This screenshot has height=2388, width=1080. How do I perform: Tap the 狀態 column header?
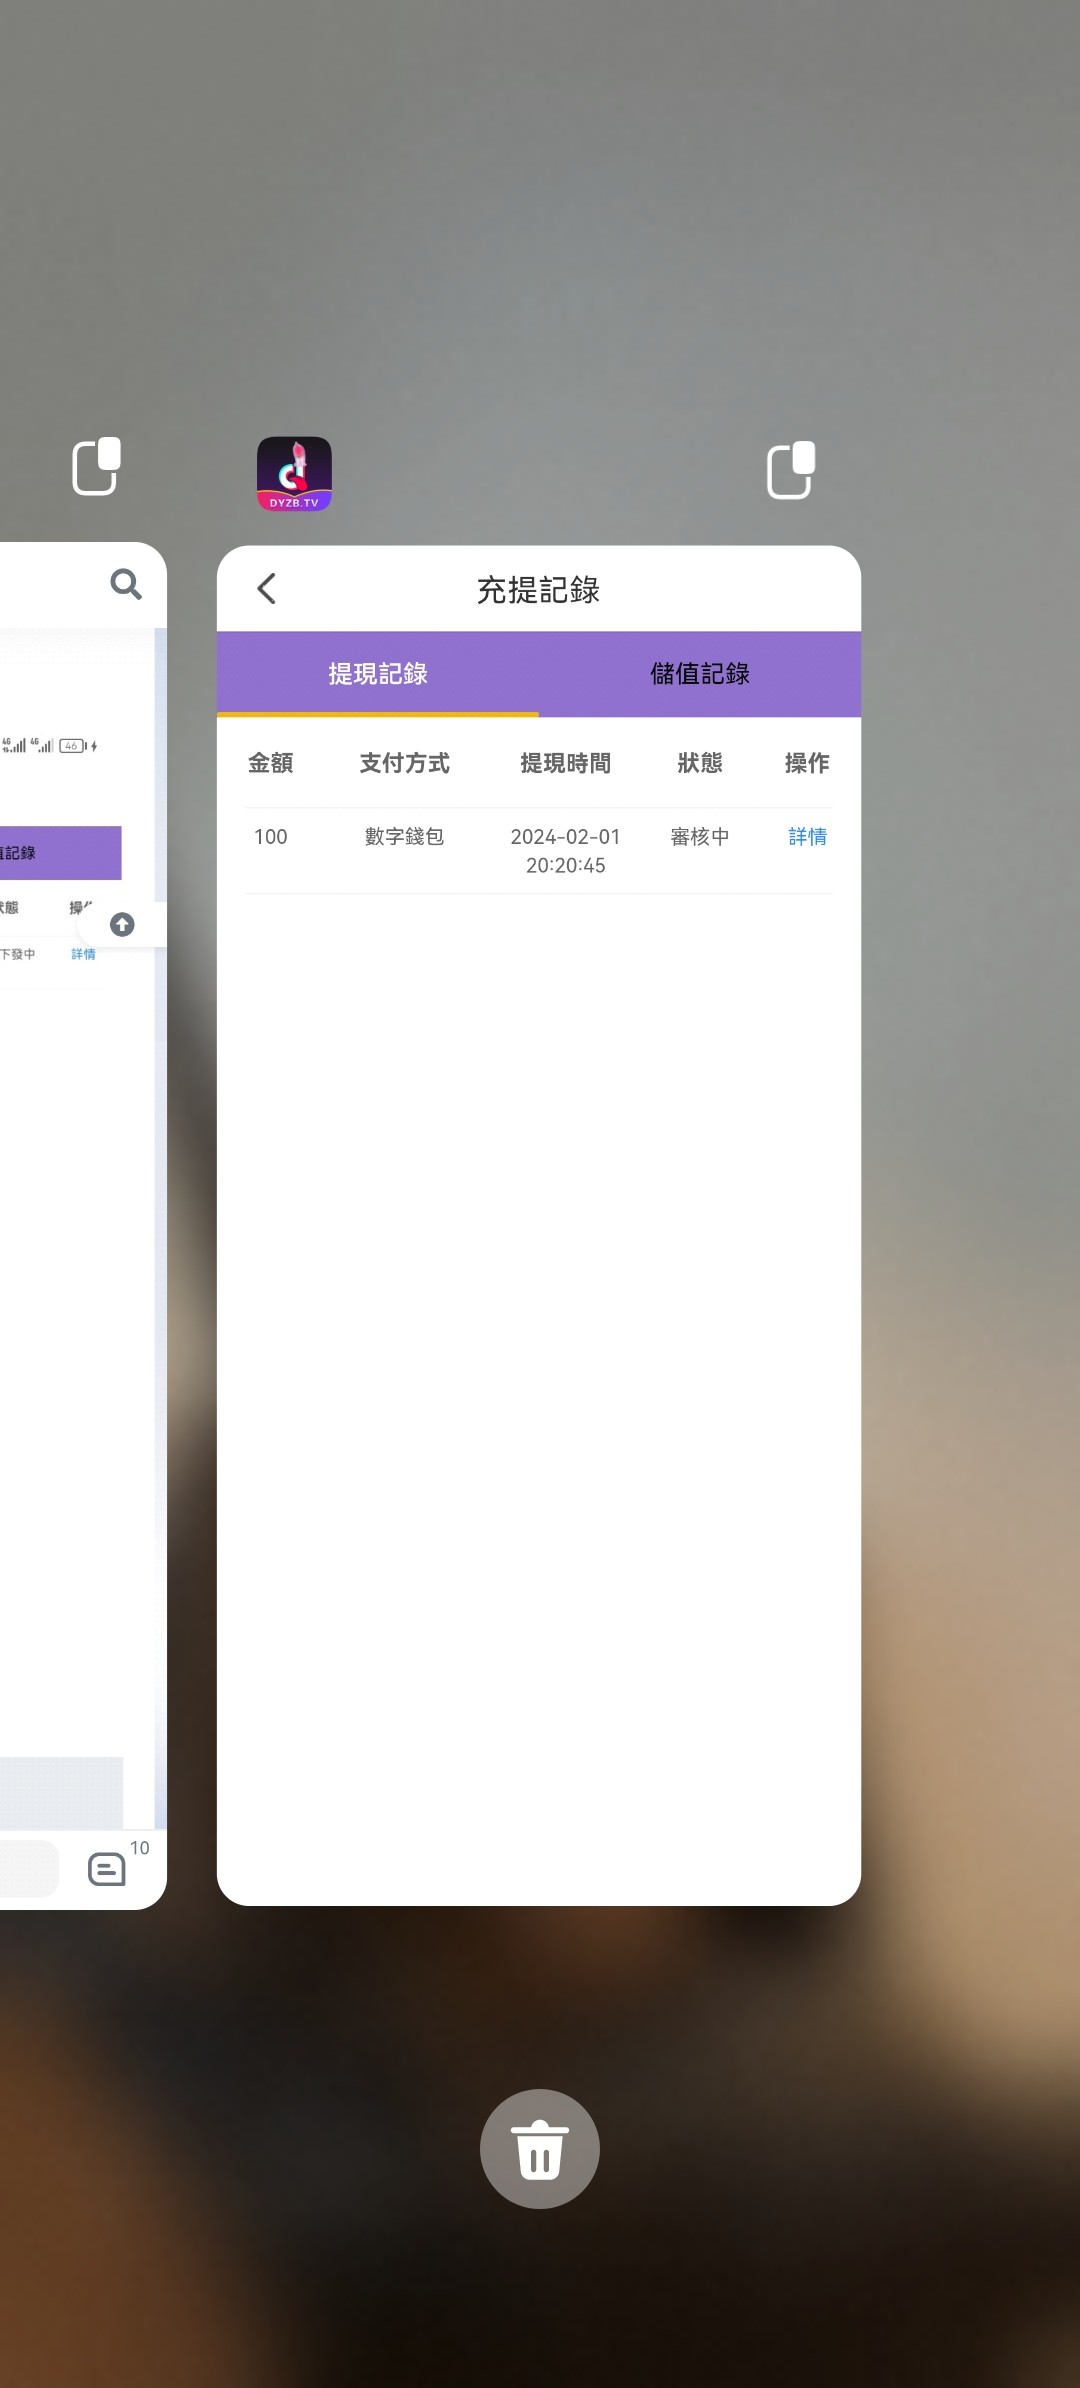(x=700, y=763)
